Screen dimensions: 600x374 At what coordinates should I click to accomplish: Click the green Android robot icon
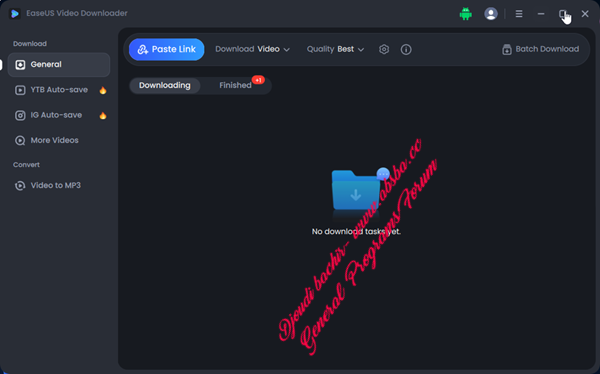click(x=465, y=14)
